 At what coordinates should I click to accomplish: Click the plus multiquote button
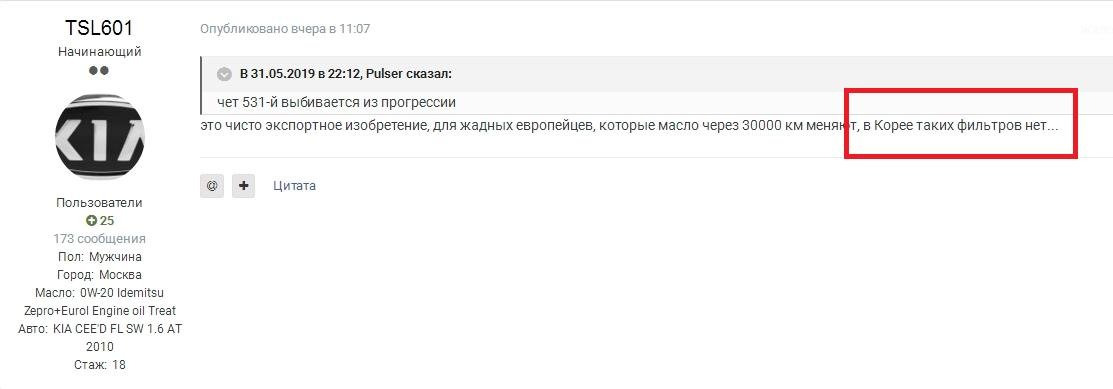tap(243, 186)
